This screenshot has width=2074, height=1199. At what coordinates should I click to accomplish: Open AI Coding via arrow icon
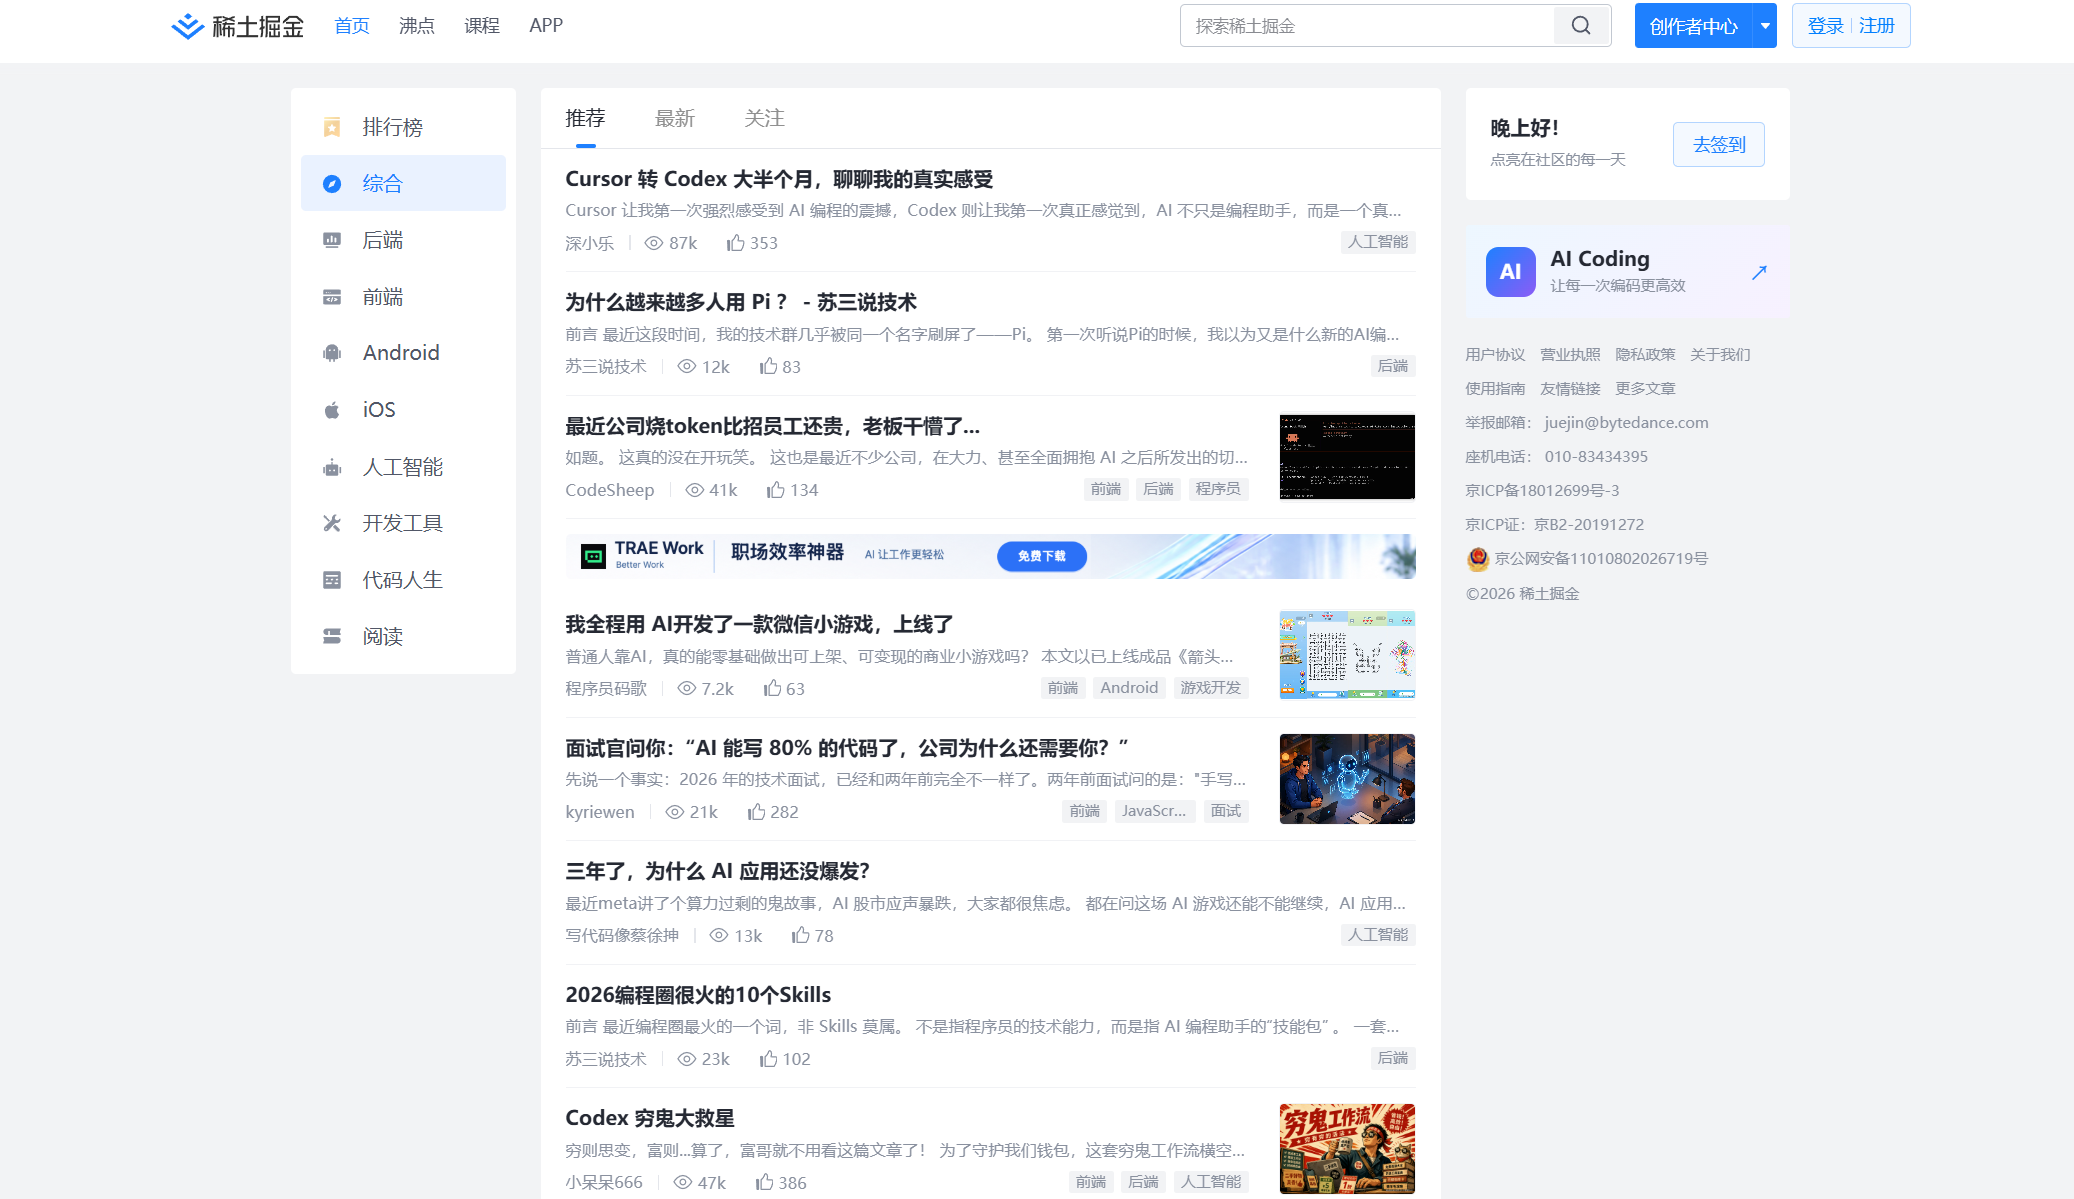[1759, 272]
